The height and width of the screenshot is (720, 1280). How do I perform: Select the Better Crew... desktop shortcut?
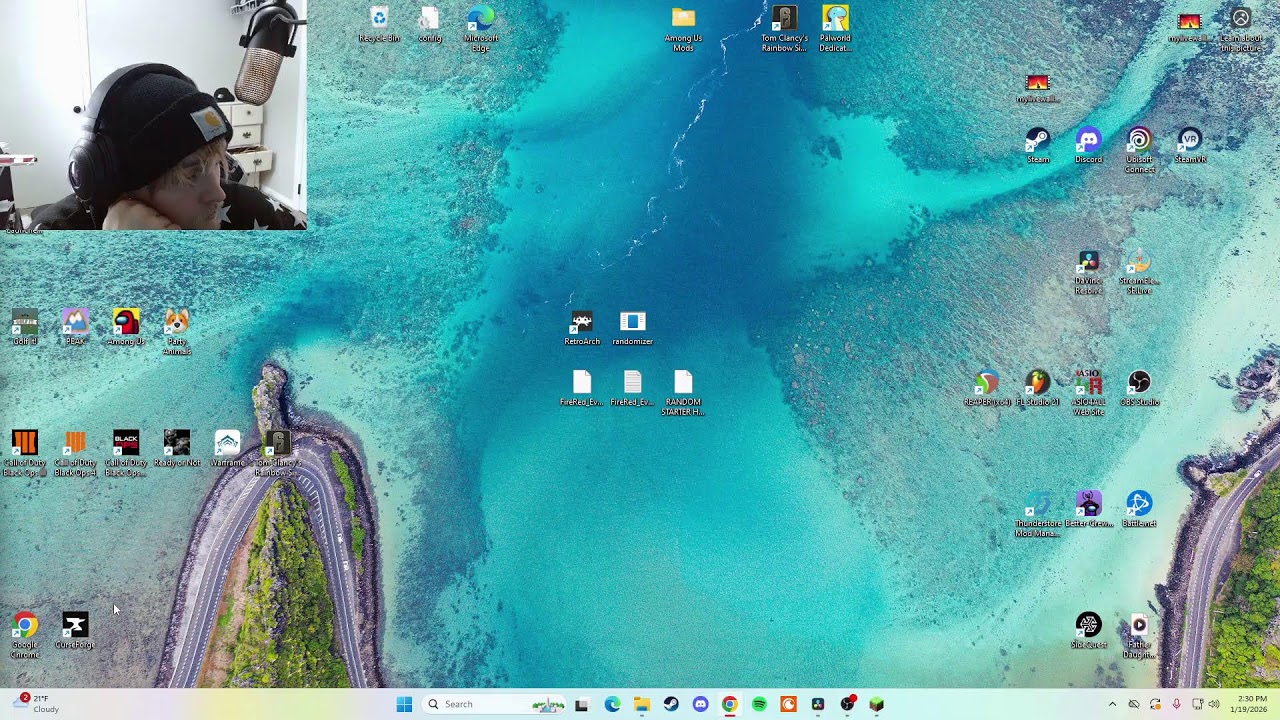(1088, 510)
